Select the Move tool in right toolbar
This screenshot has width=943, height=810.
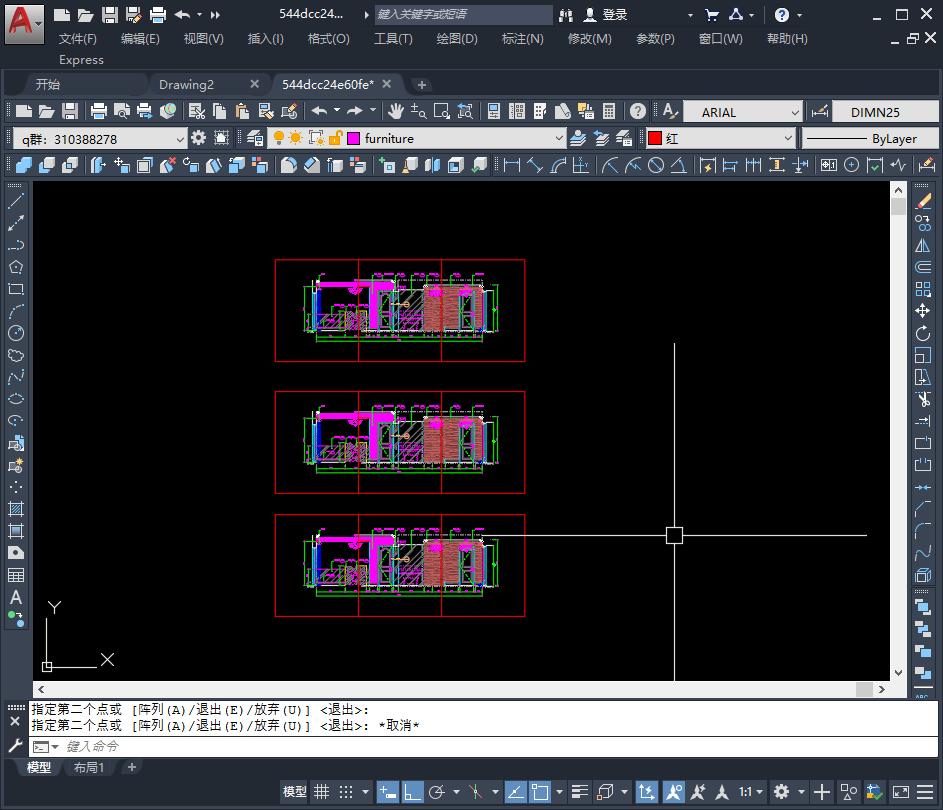923,311
